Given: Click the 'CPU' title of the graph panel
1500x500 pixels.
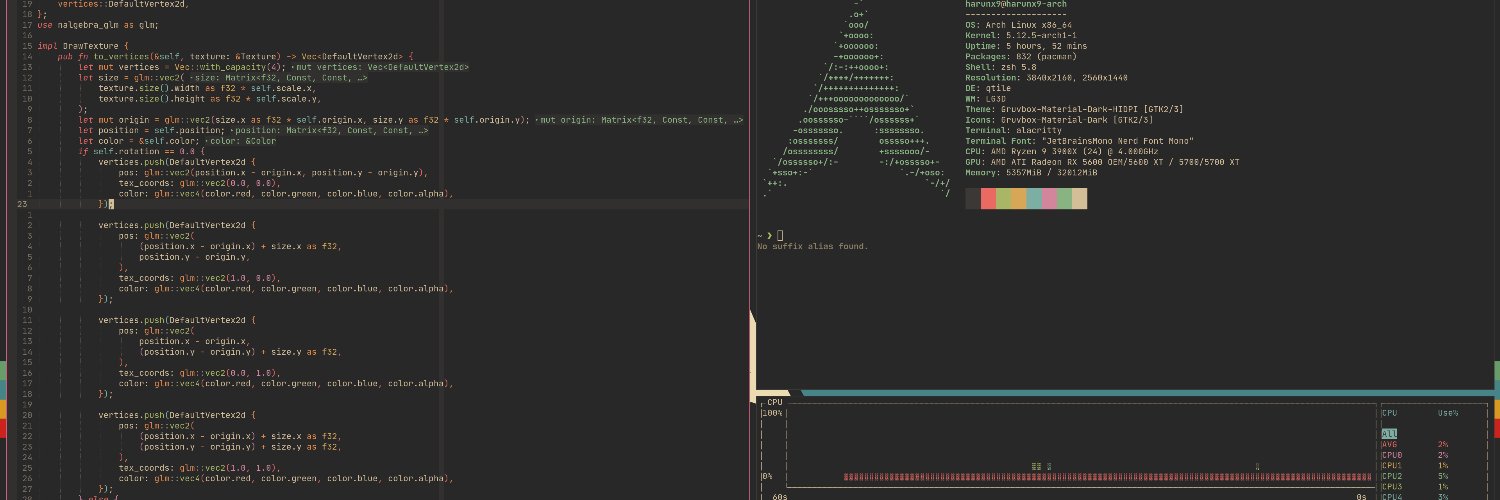Looking at the screenshot, I should [x=775, y=402].
